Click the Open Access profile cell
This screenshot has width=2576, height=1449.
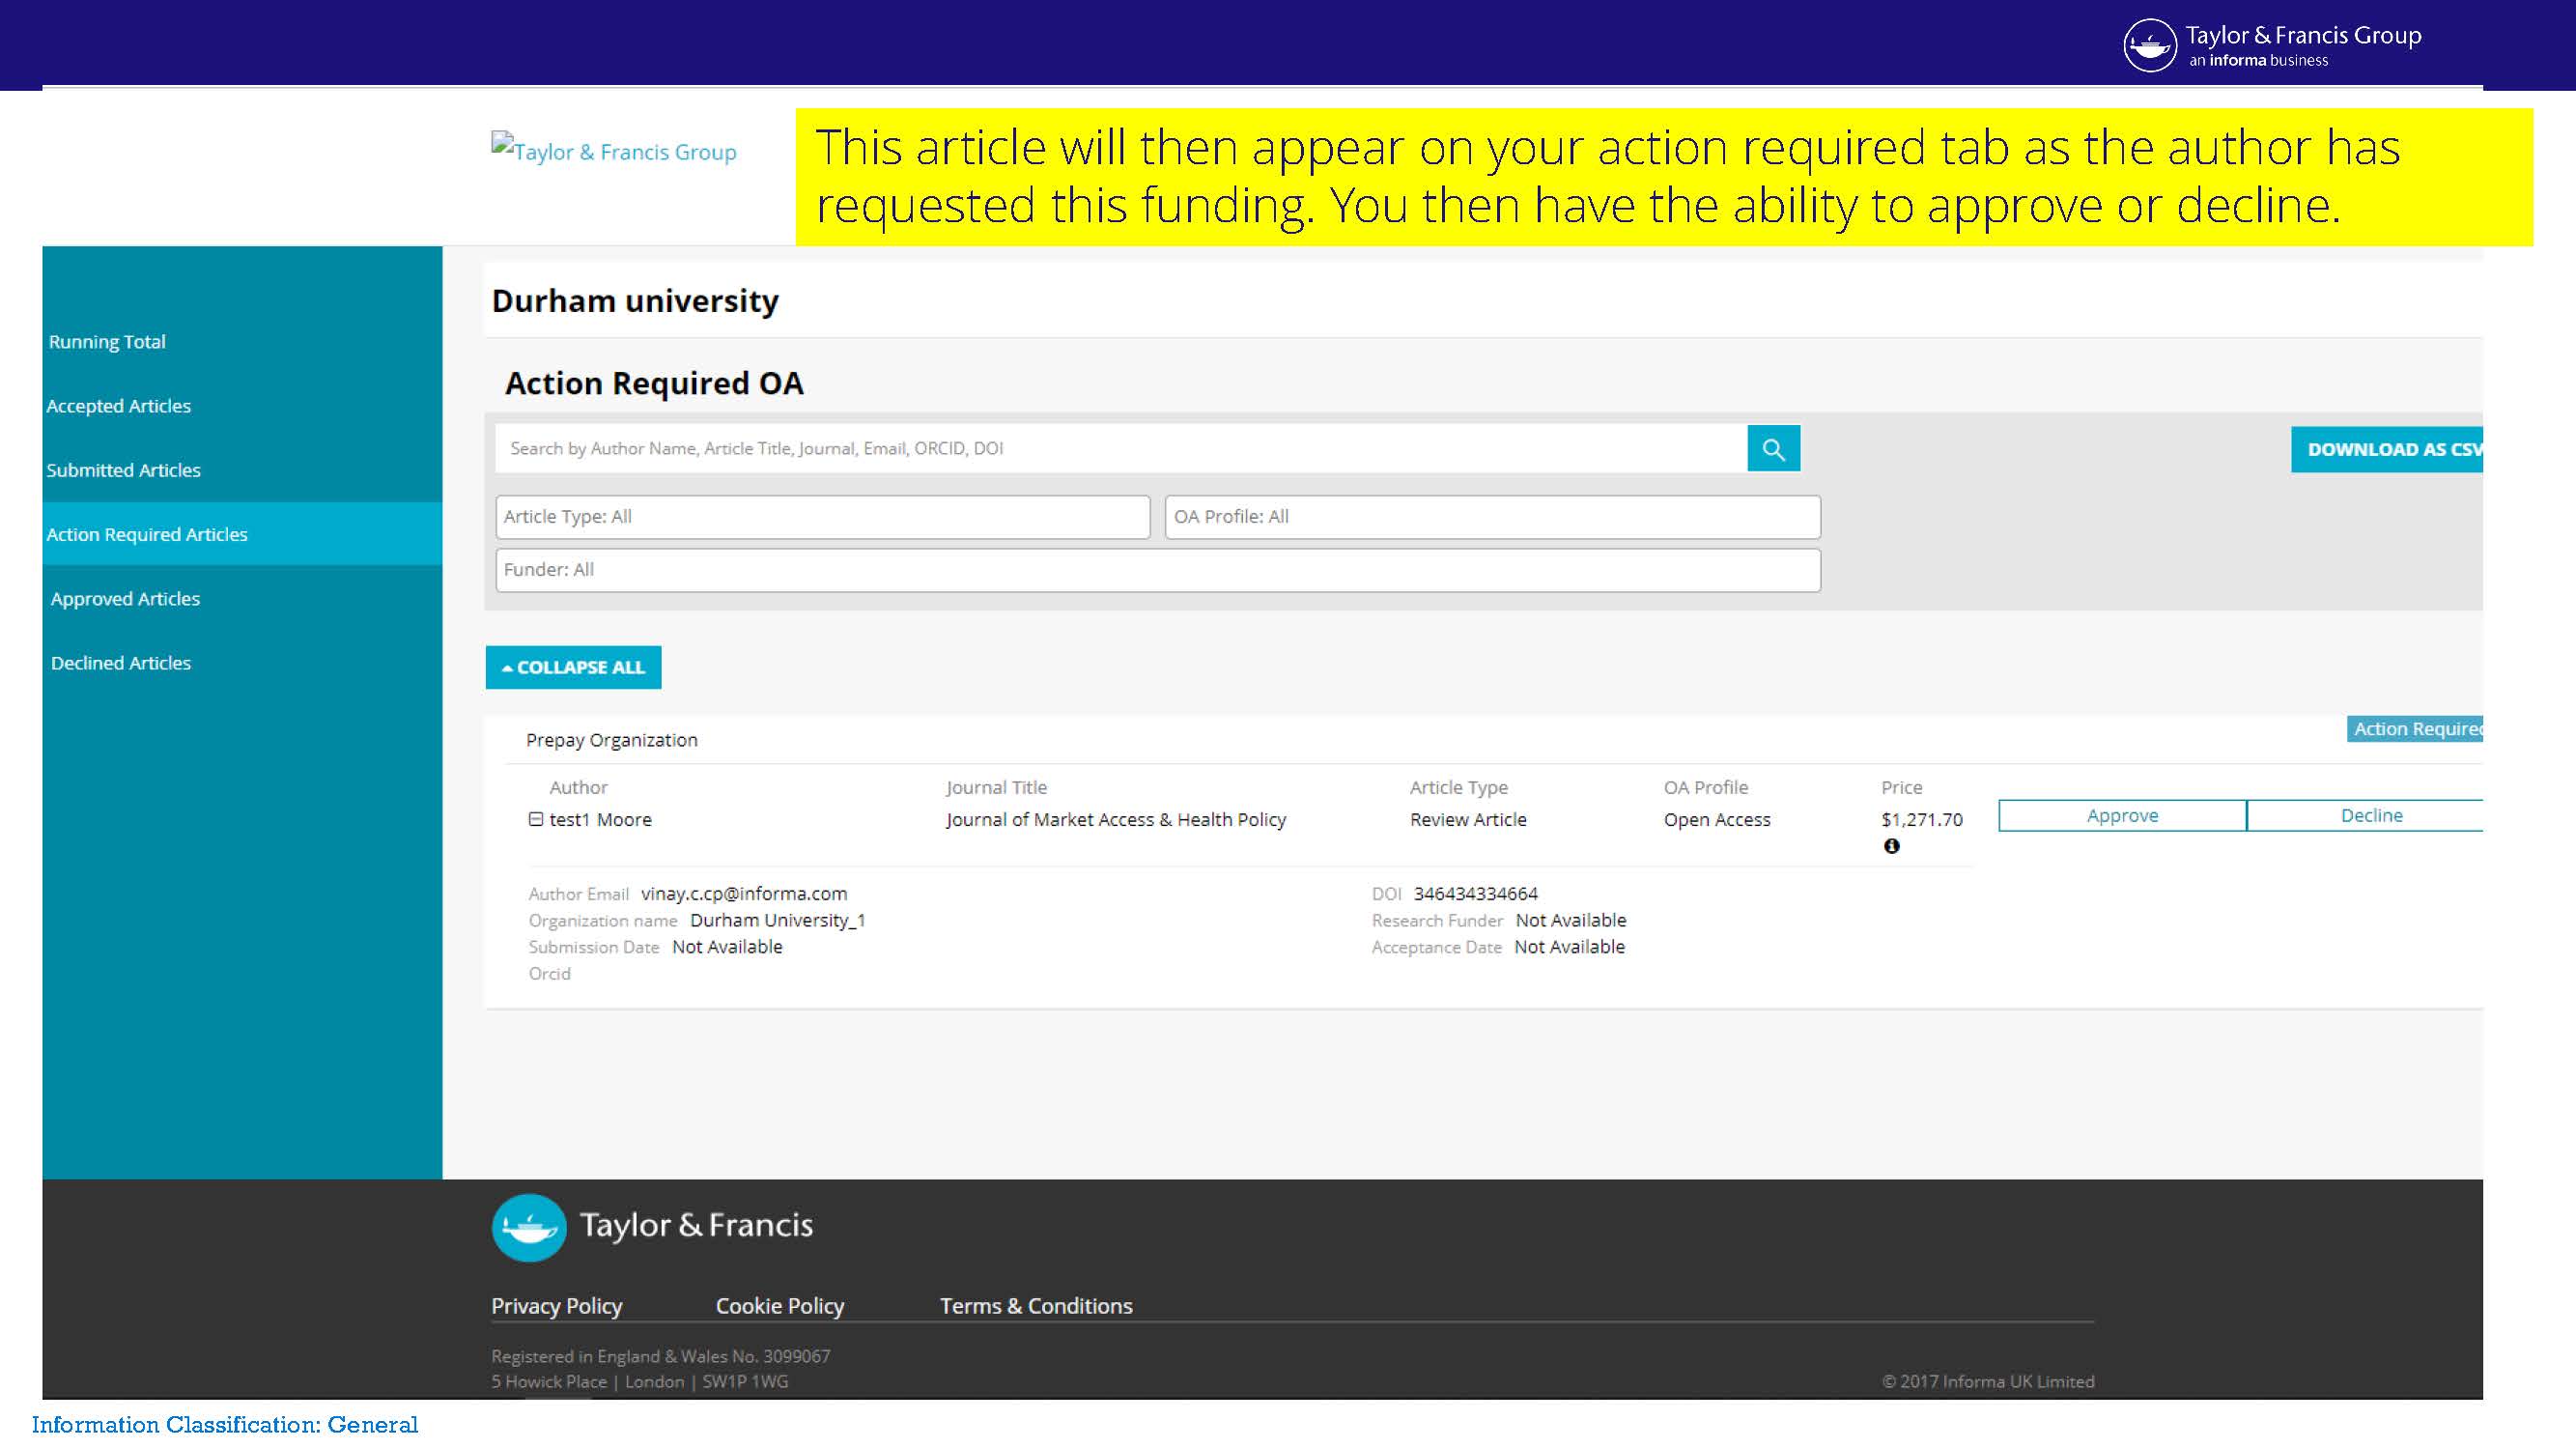(x=1717, y=820)
